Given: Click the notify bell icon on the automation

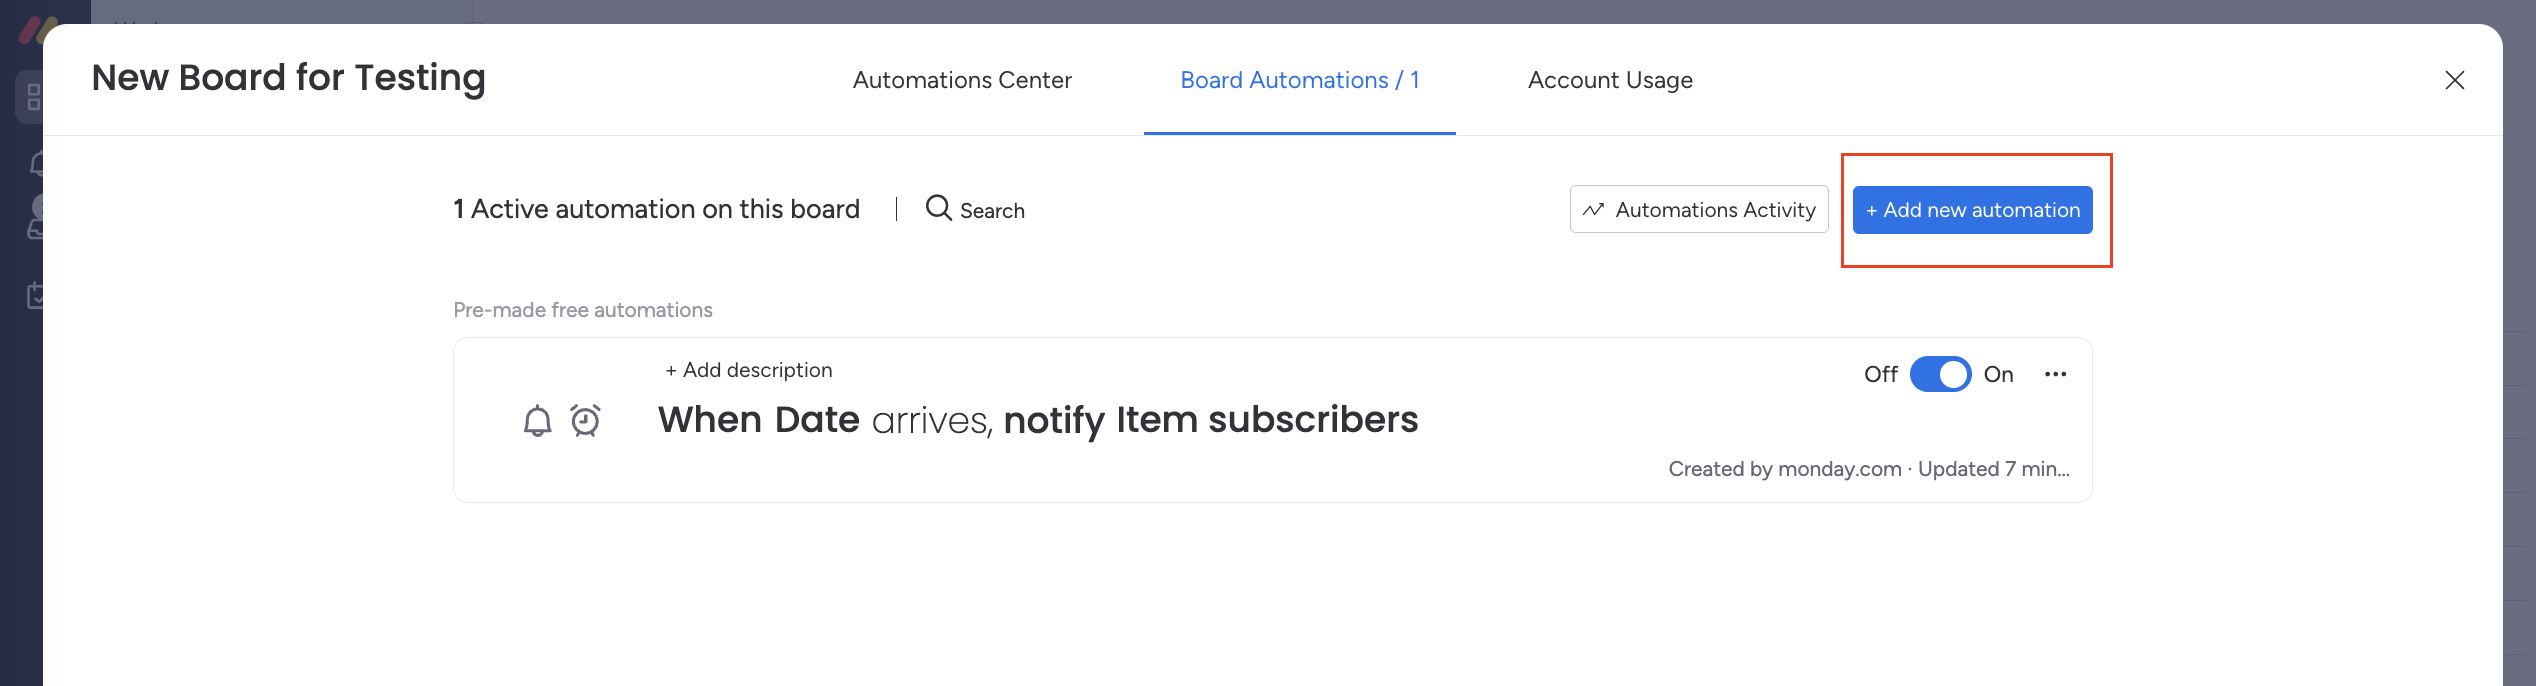Looking at the screenshot, I should (537, 421).
